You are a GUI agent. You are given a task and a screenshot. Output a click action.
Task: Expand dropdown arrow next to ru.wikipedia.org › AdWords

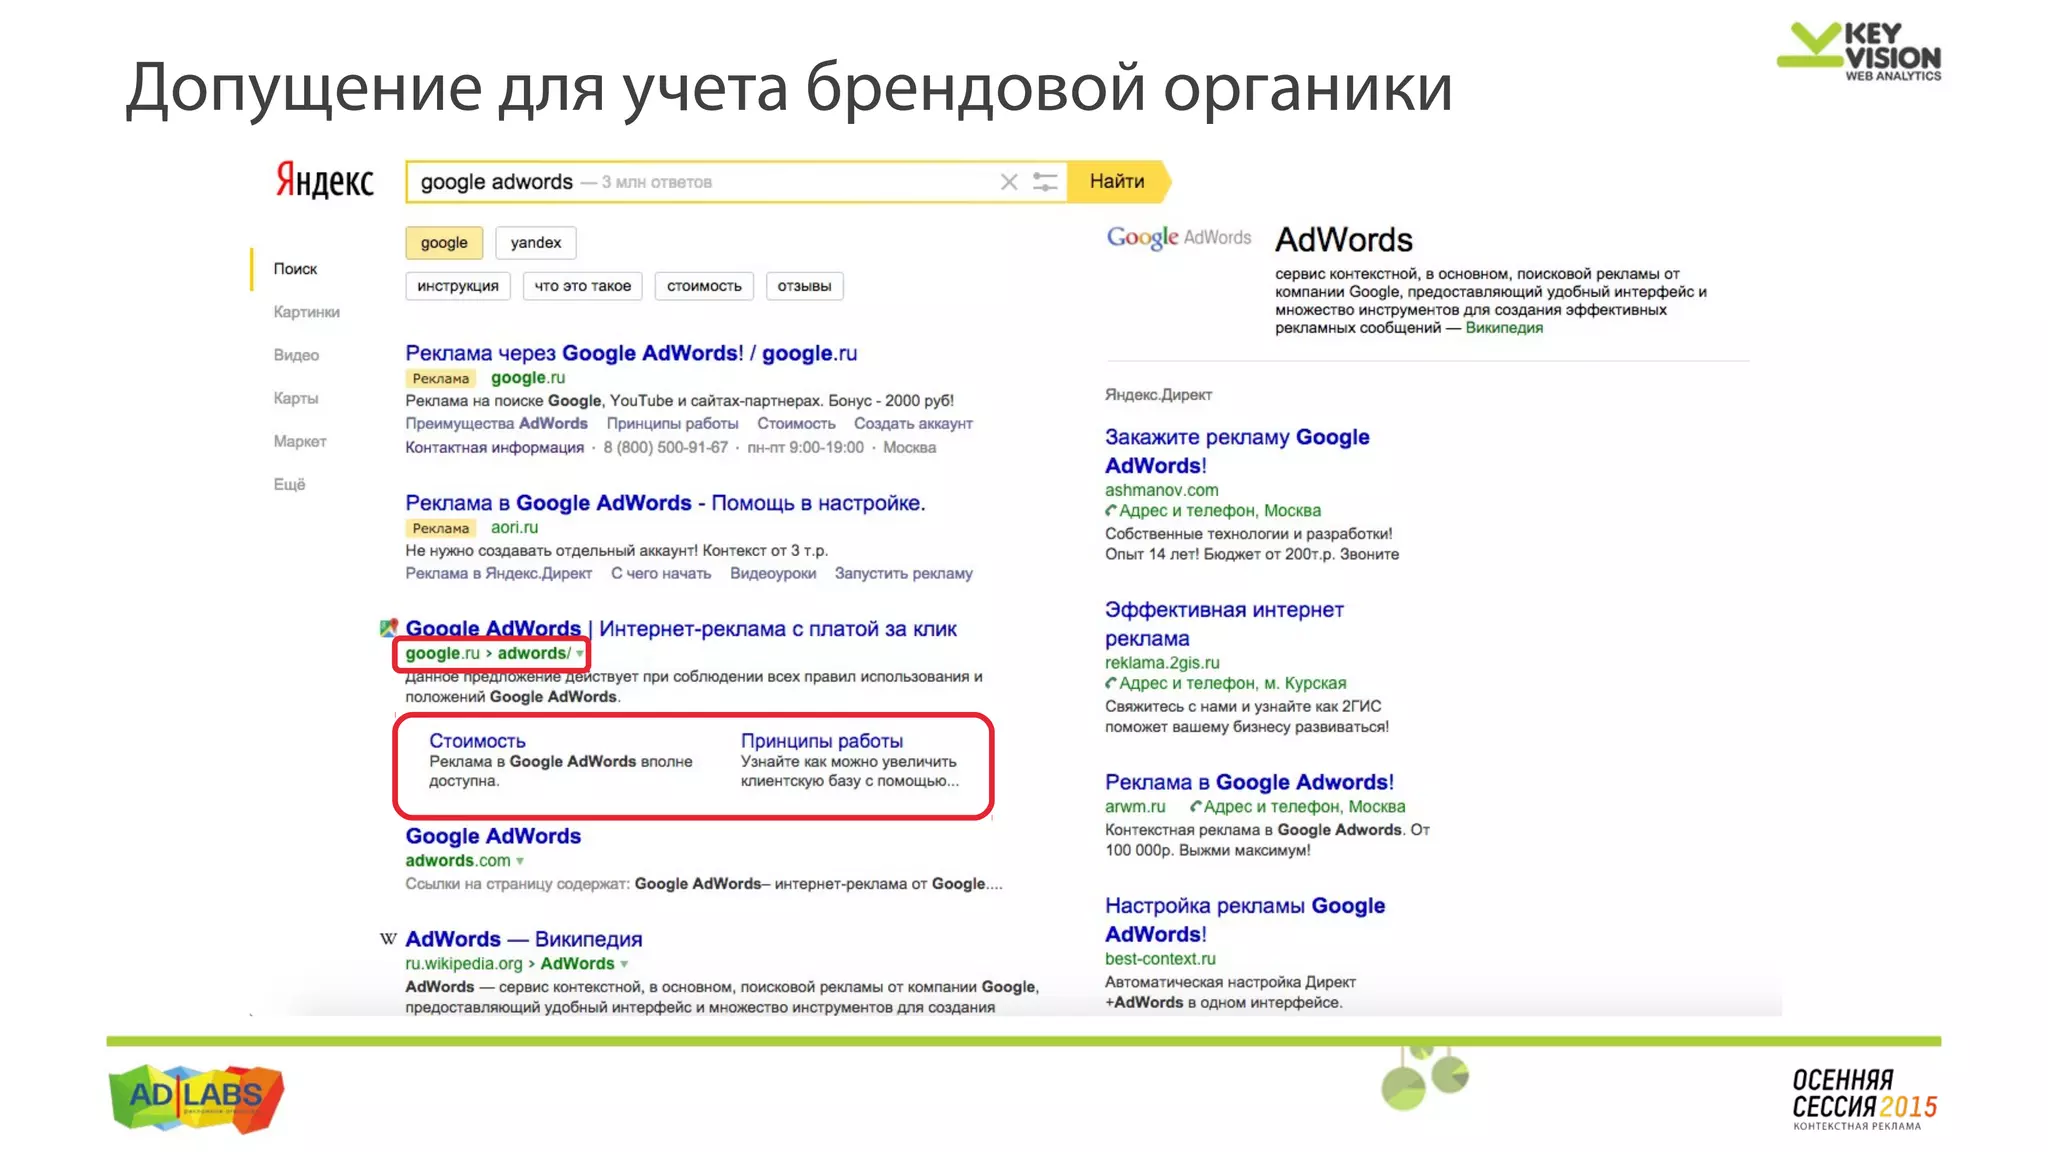point(624,964)
